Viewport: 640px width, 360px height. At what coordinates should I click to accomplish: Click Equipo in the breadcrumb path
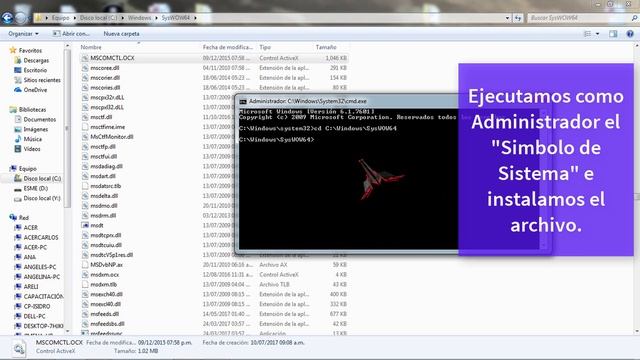coord(60,18)
